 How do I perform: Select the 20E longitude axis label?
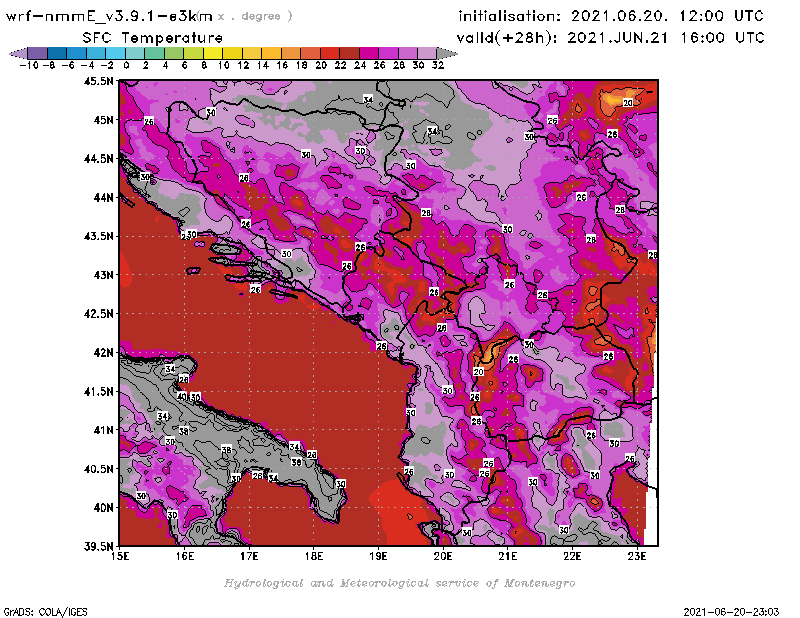click(443, 556)
